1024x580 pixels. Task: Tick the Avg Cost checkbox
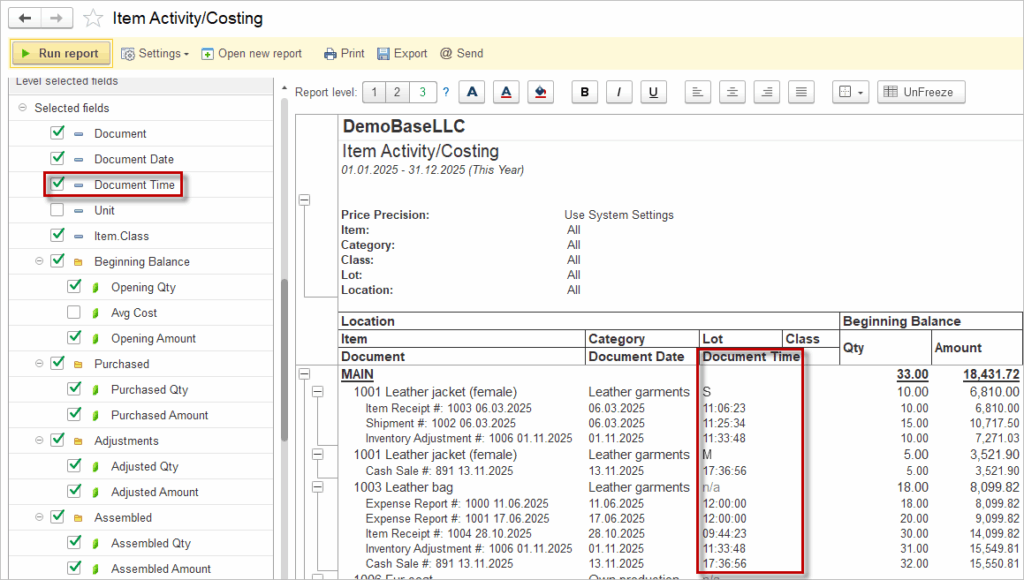pos(74,313)
